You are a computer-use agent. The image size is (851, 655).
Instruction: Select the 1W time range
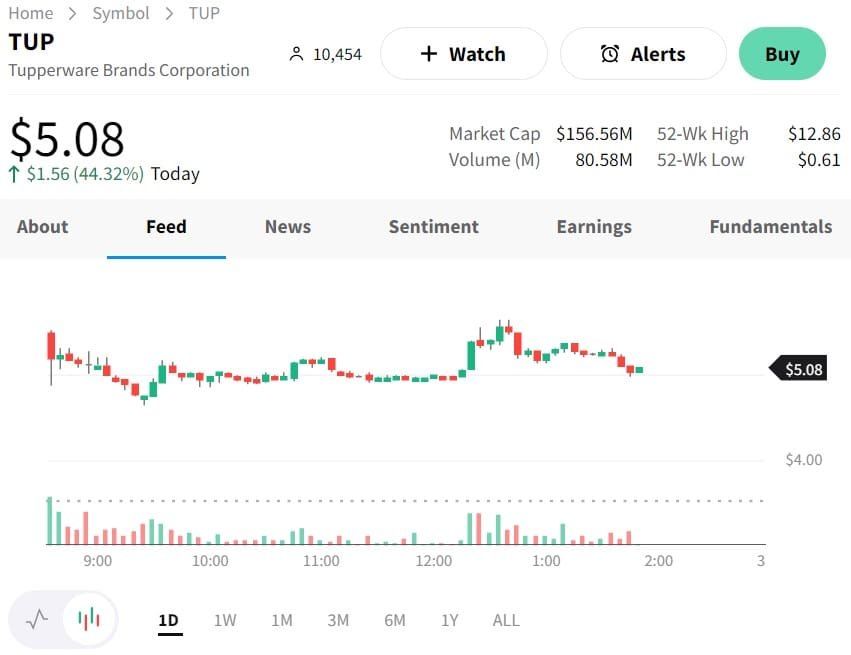pos(225,620)
